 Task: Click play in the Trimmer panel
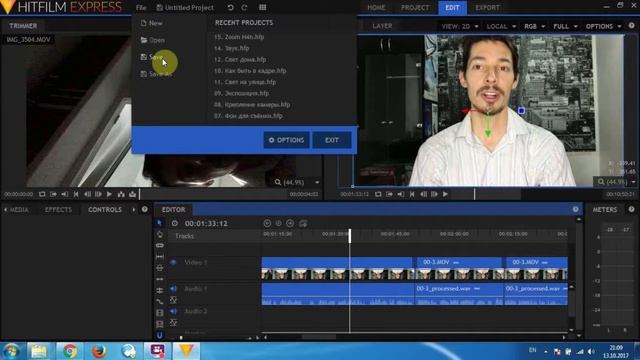(x=109, y=194)
